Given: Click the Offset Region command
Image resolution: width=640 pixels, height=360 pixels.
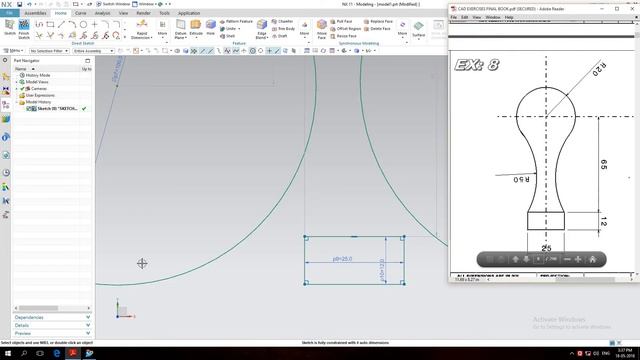Looking at the screenshot, I should pos(346,29).
